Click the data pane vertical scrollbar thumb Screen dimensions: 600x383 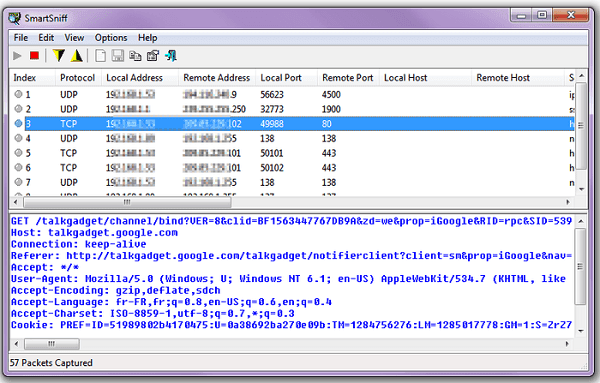coord(581,266)
